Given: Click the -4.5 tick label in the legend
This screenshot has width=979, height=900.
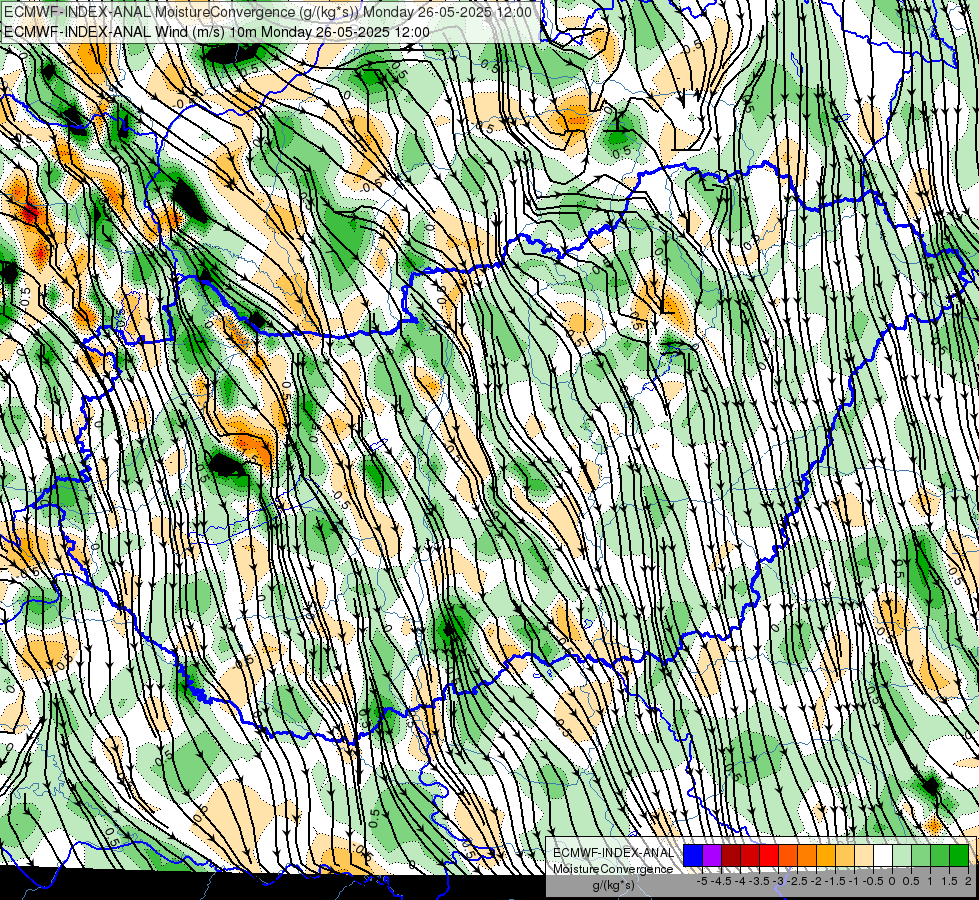Looking at the screenshot, I should click(x=722, y=881).
